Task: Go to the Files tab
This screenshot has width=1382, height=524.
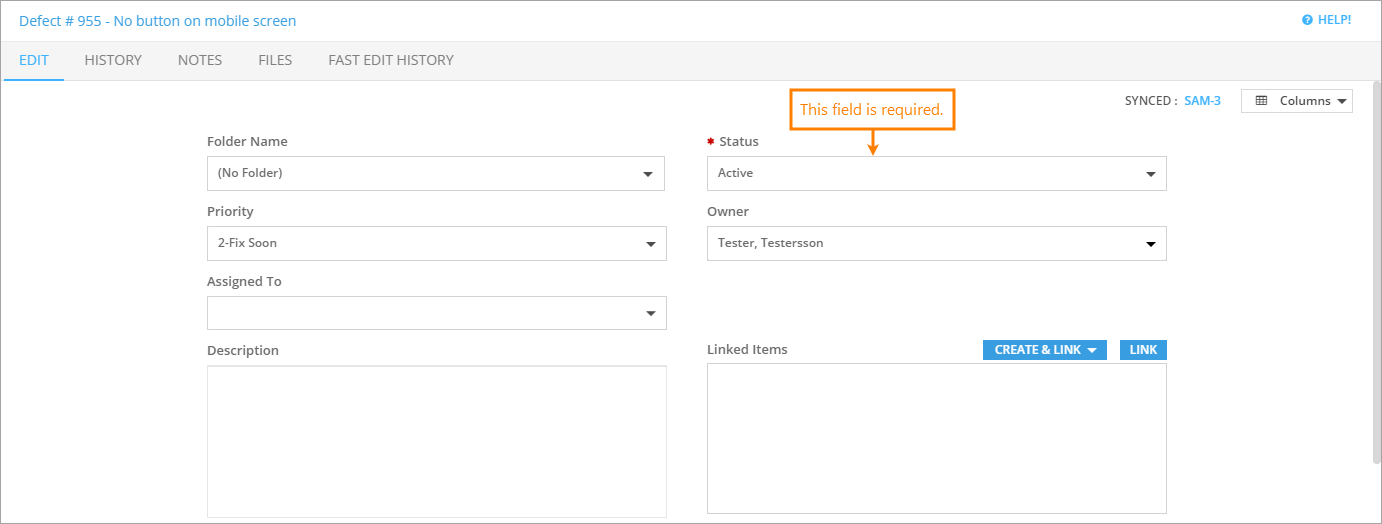Action: pyautogui.click(x=275, y=60)
